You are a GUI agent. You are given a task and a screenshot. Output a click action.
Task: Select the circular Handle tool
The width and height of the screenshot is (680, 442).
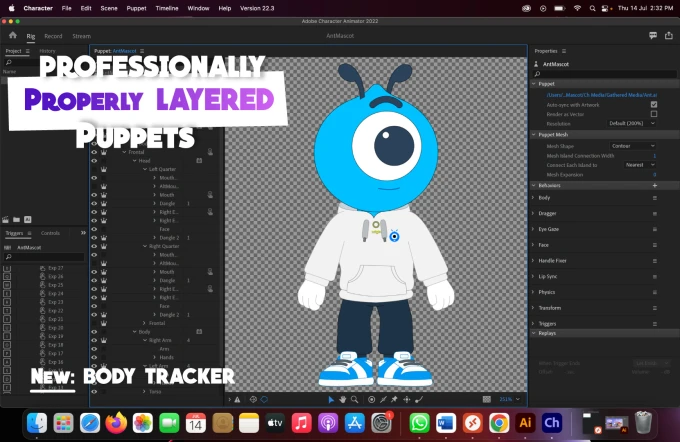pos(372,399)
